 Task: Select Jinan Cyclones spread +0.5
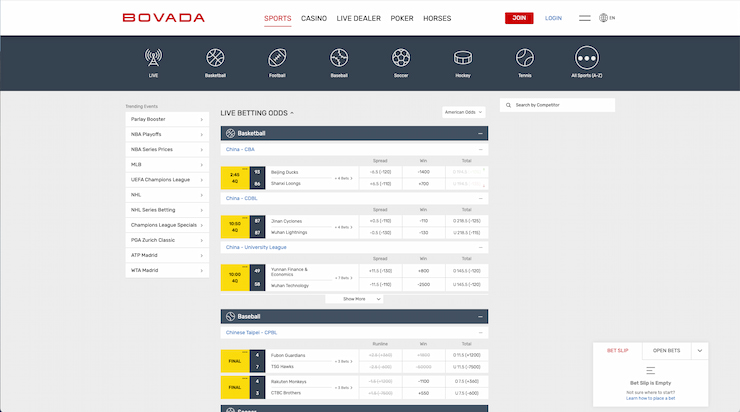380,221
